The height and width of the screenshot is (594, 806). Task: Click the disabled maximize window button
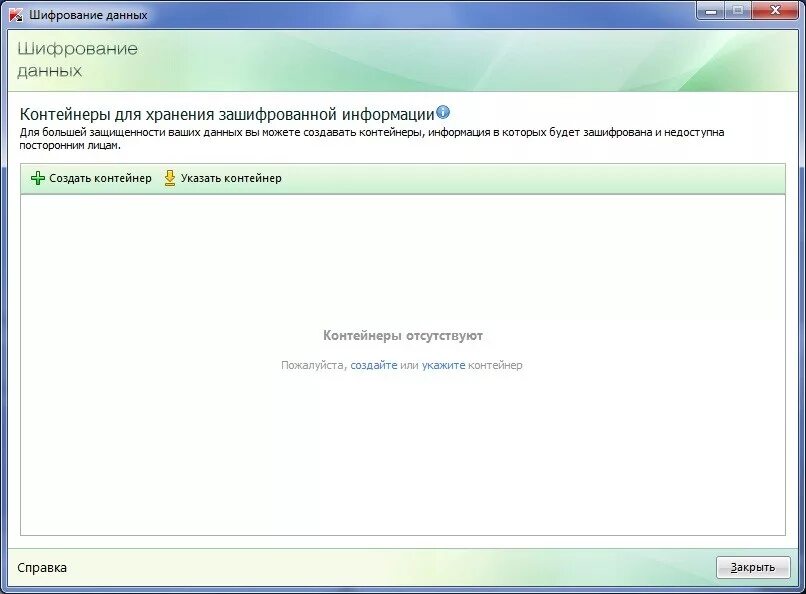(x=738, y=10)
